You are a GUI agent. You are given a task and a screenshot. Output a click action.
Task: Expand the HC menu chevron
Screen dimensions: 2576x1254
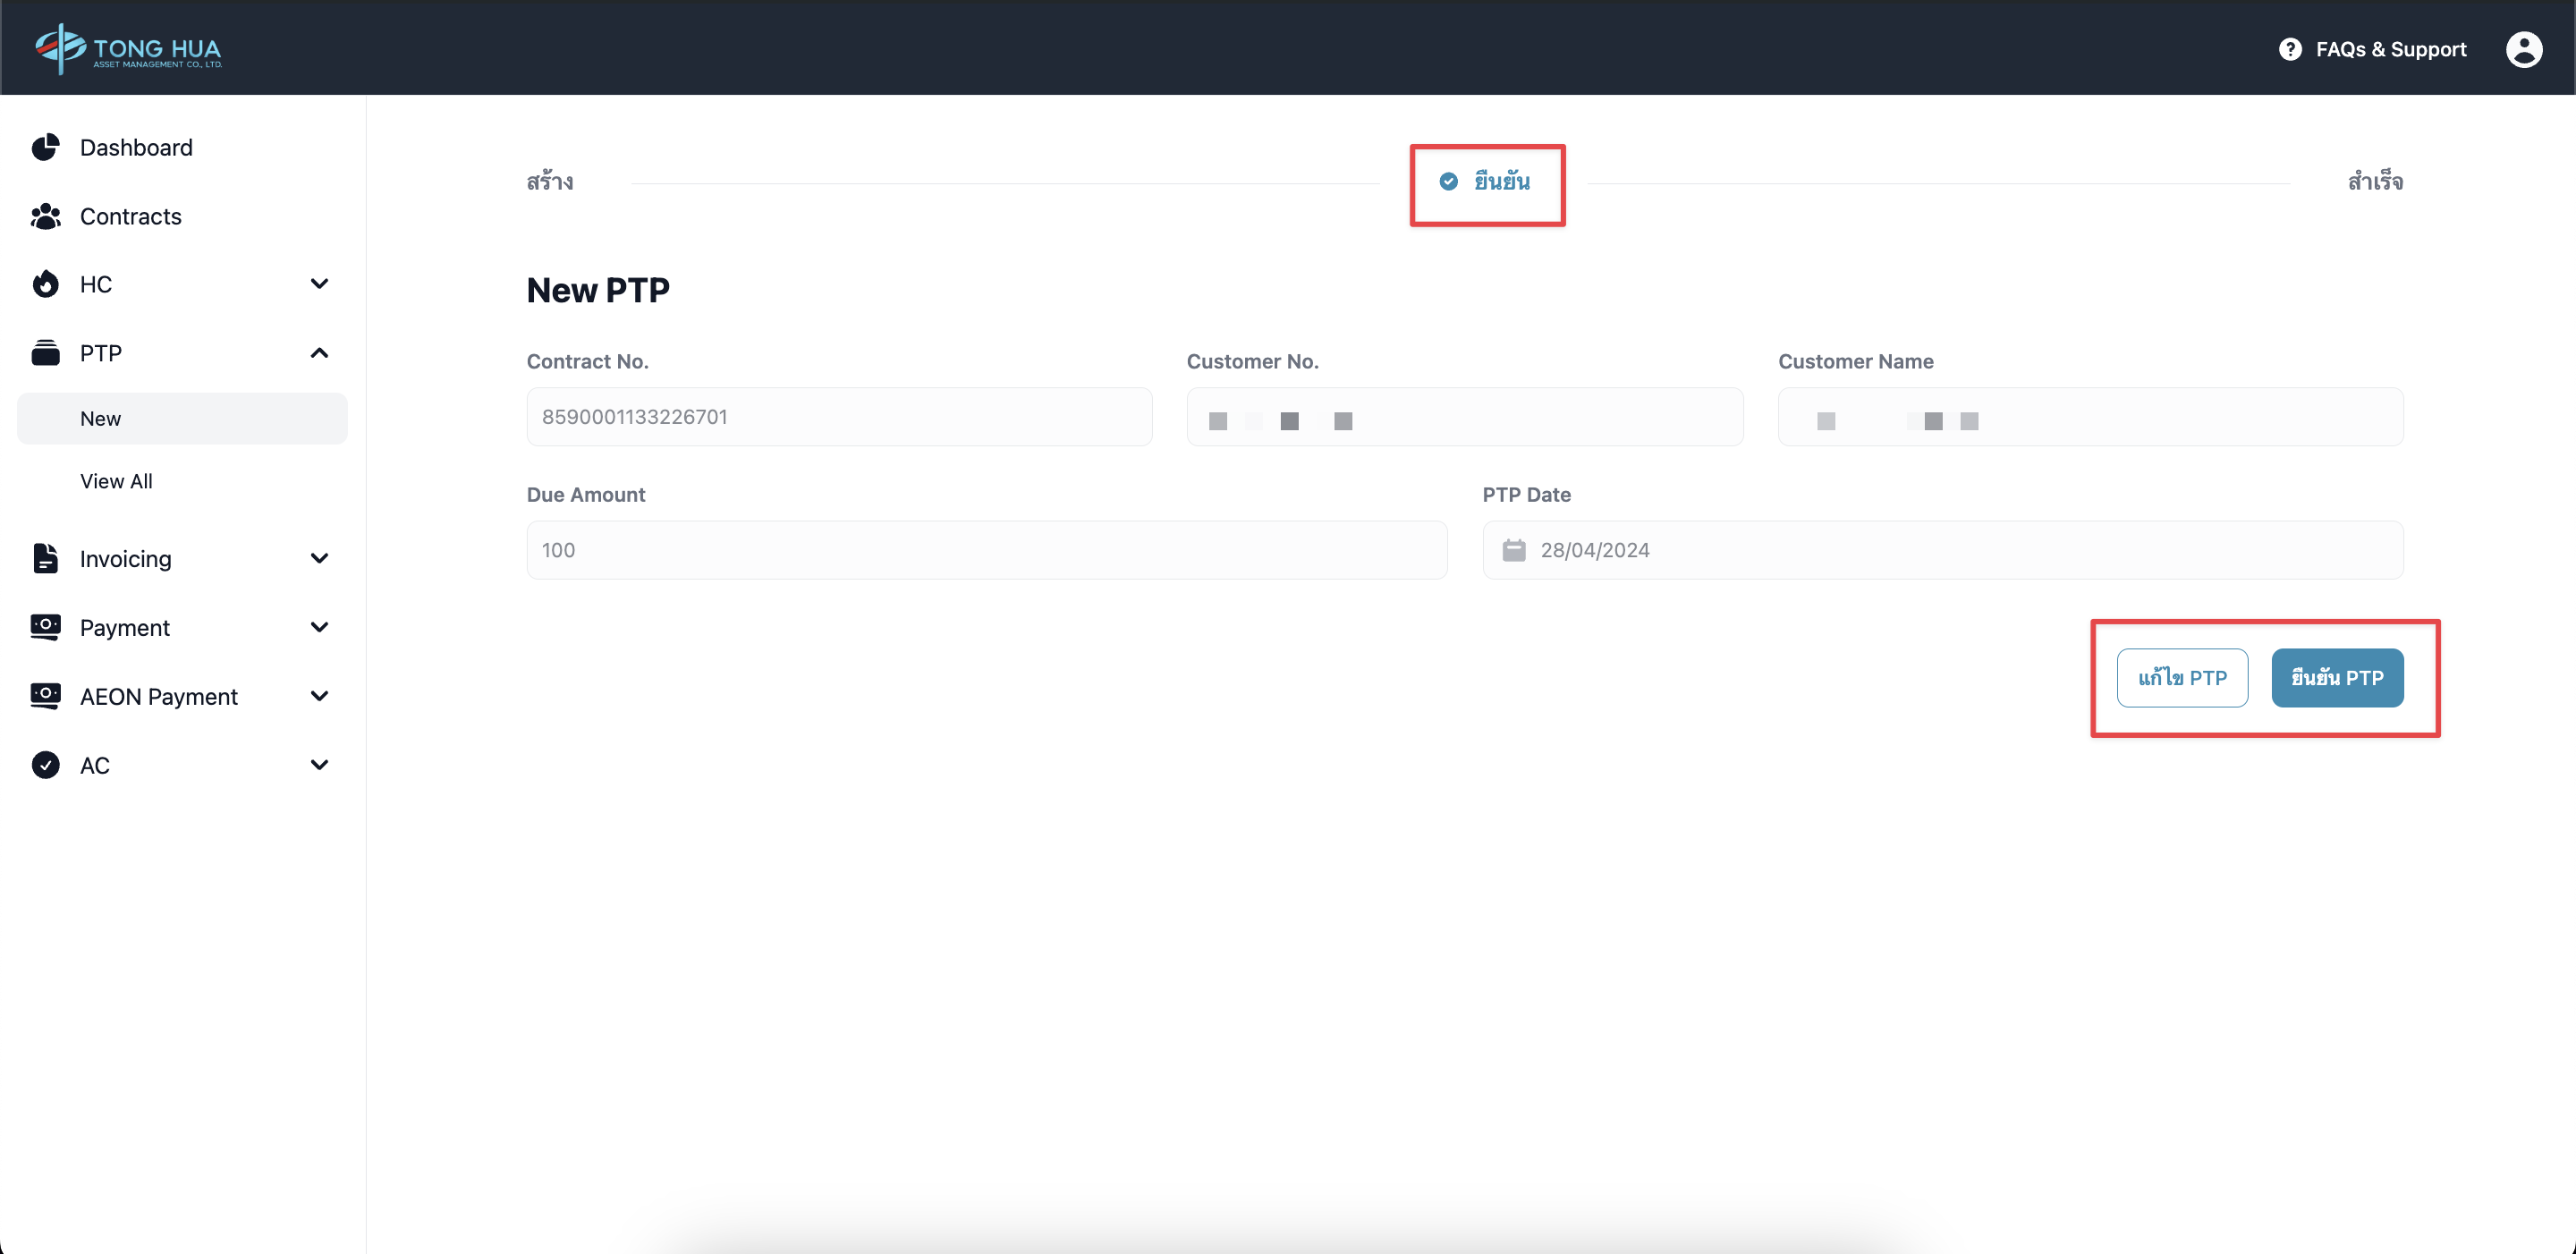click(x=319, y=284)
